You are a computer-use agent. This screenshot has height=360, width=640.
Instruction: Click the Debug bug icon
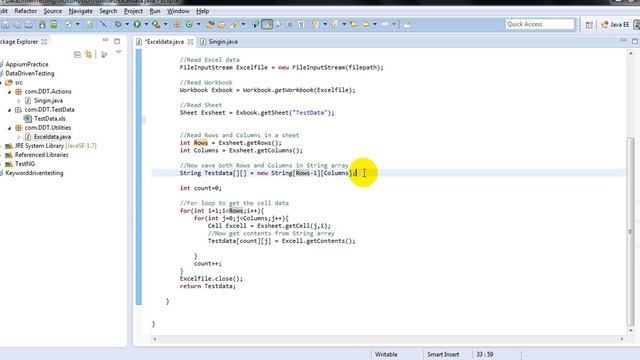pyautogui.click(x=118, y=24)
